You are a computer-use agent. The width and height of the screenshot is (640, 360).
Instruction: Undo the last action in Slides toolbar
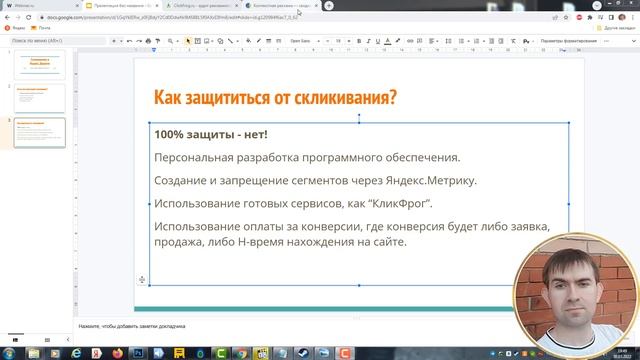tap(129, 41)
